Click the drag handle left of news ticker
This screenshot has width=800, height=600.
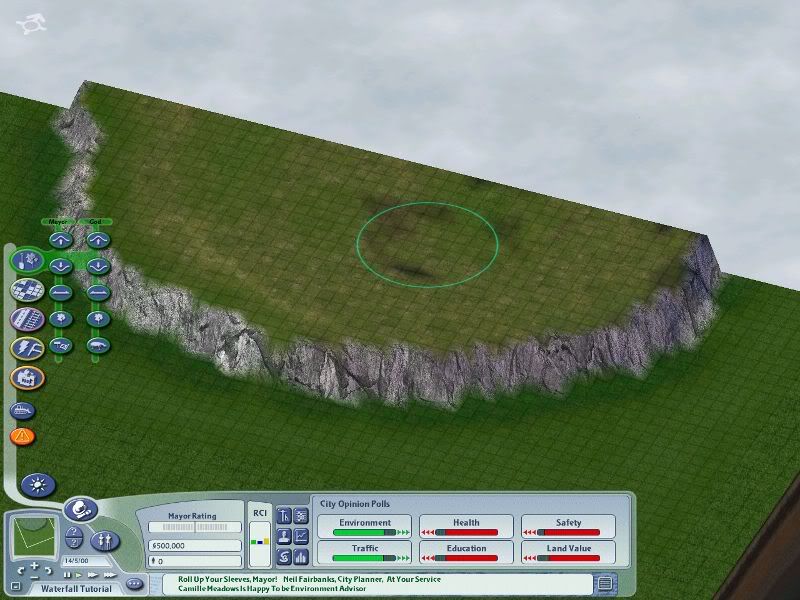click(156, 584)
